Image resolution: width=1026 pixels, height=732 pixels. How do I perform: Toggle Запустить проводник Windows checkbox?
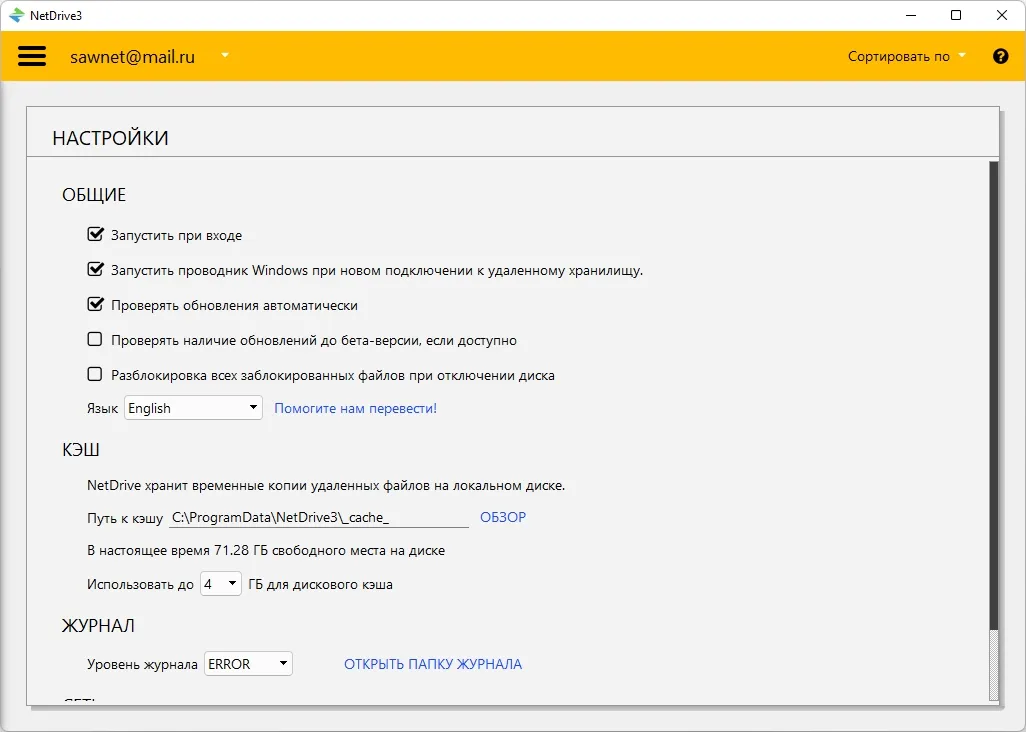pyautogui.click(x=96, y=269)
